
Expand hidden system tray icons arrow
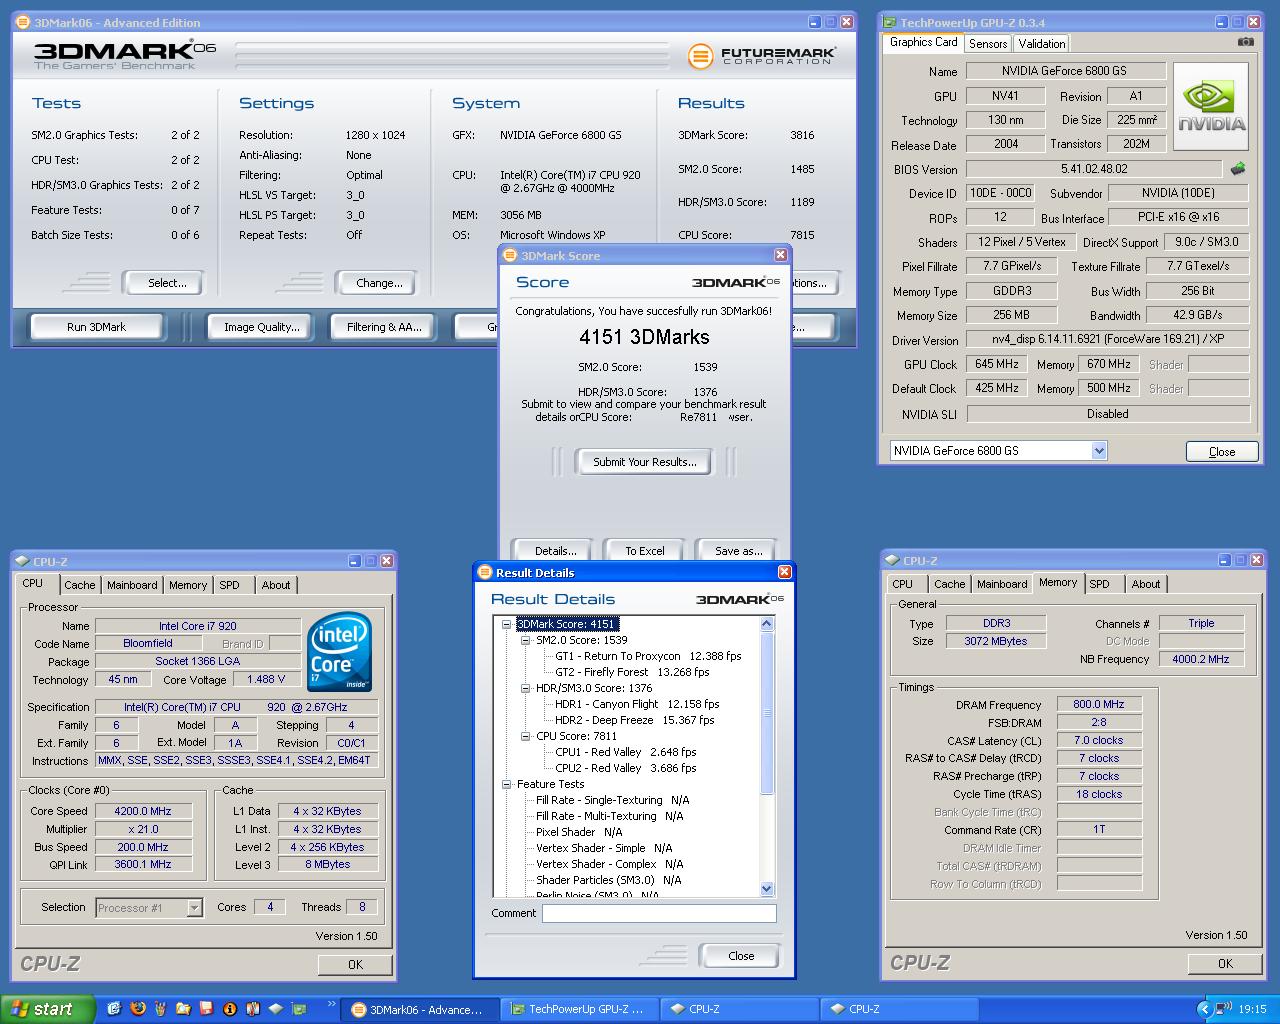pos(1204,1009)
